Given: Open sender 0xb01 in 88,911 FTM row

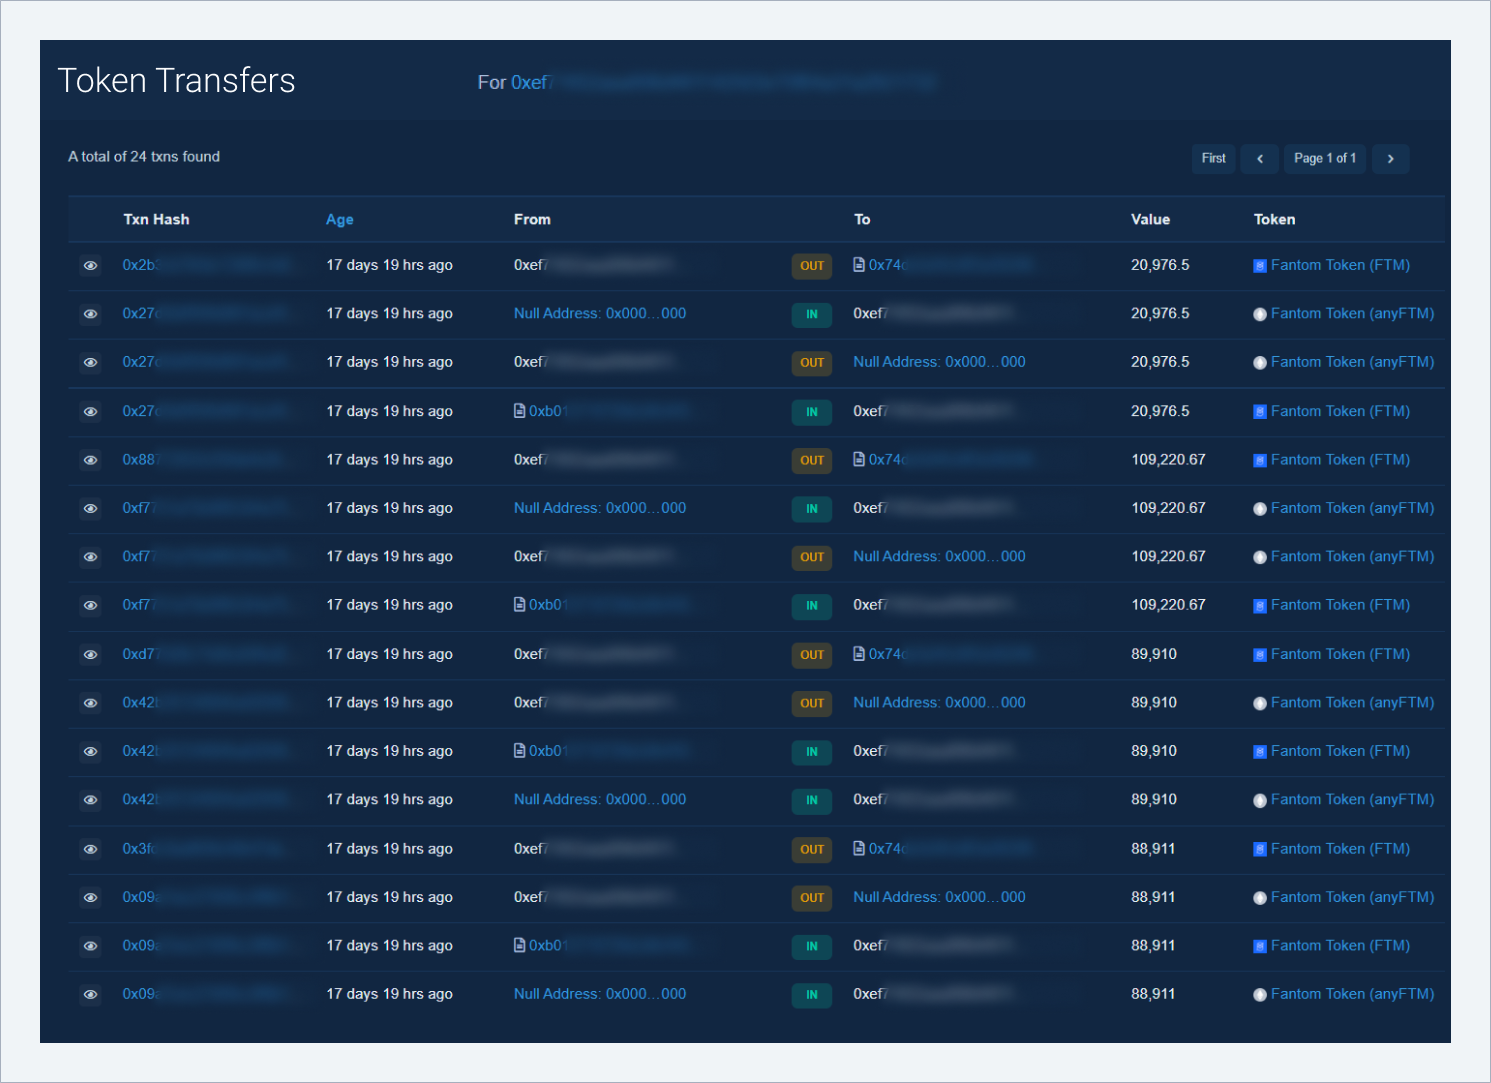Looking at the screenshot, I should click(602, 945).
